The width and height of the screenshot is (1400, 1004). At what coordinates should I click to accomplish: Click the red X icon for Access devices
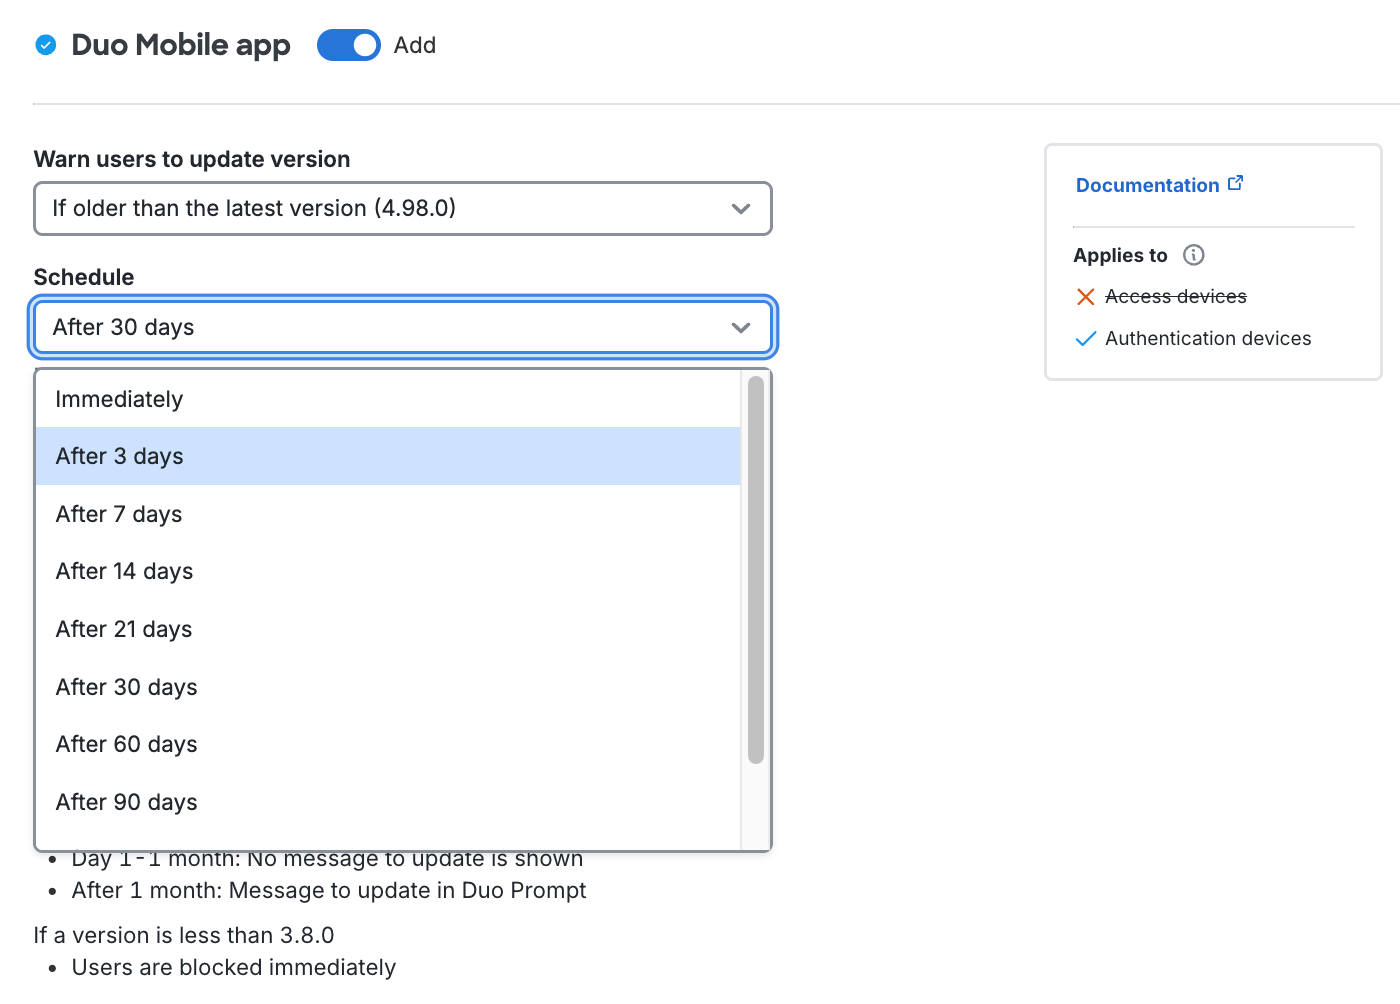pyautogui.click(x=1085, y=297)
